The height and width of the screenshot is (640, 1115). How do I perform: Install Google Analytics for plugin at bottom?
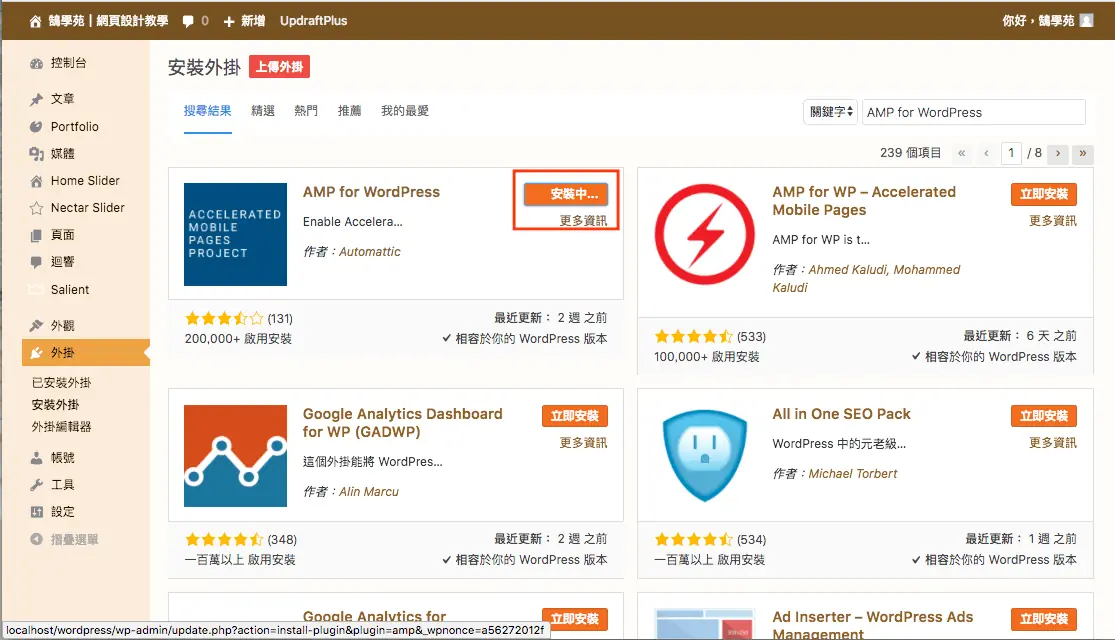(x=575, y=617)
